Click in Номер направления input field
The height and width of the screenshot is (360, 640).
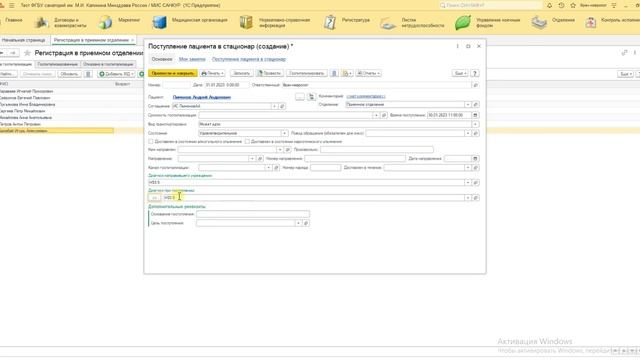[355, 158]
